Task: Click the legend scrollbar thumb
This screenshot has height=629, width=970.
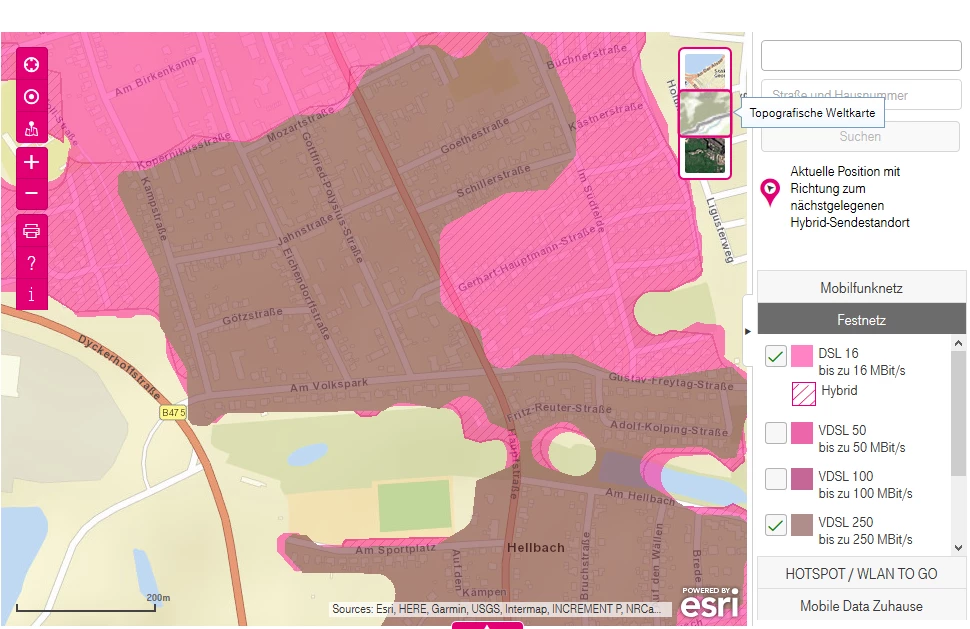Action: coord(958,413)
